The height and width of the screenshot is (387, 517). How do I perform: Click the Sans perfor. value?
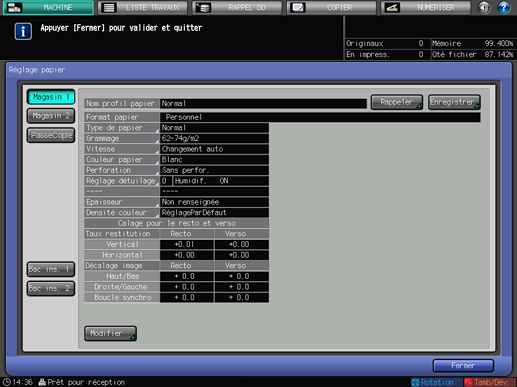(214, 170)
